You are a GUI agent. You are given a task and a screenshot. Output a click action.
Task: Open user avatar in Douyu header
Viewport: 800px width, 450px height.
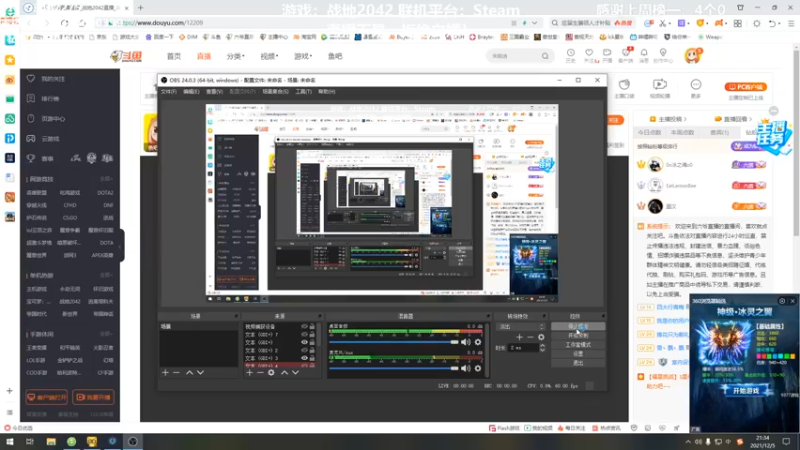tap(693, 56)
